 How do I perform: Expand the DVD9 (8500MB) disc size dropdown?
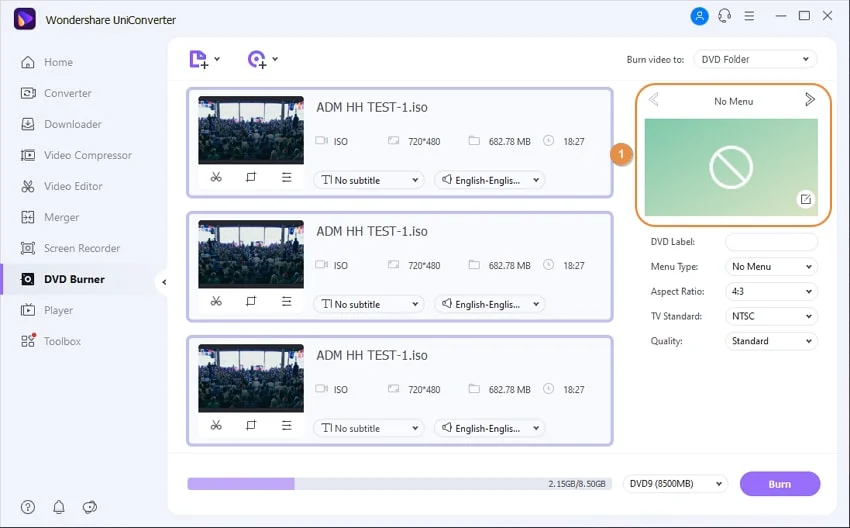(675, 484)
